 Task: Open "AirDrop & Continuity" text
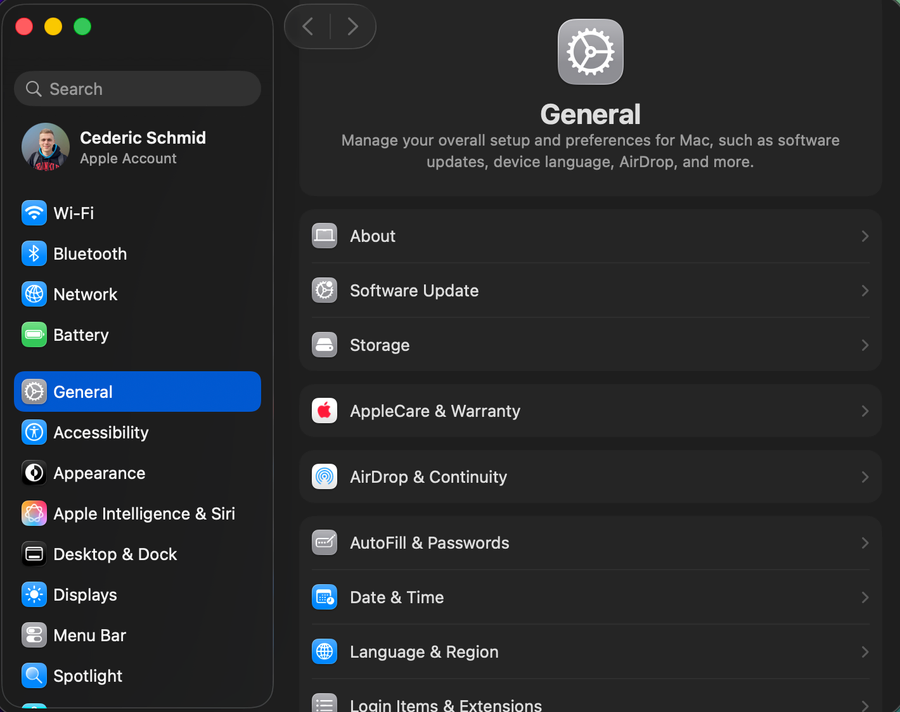tap(429, 477)
